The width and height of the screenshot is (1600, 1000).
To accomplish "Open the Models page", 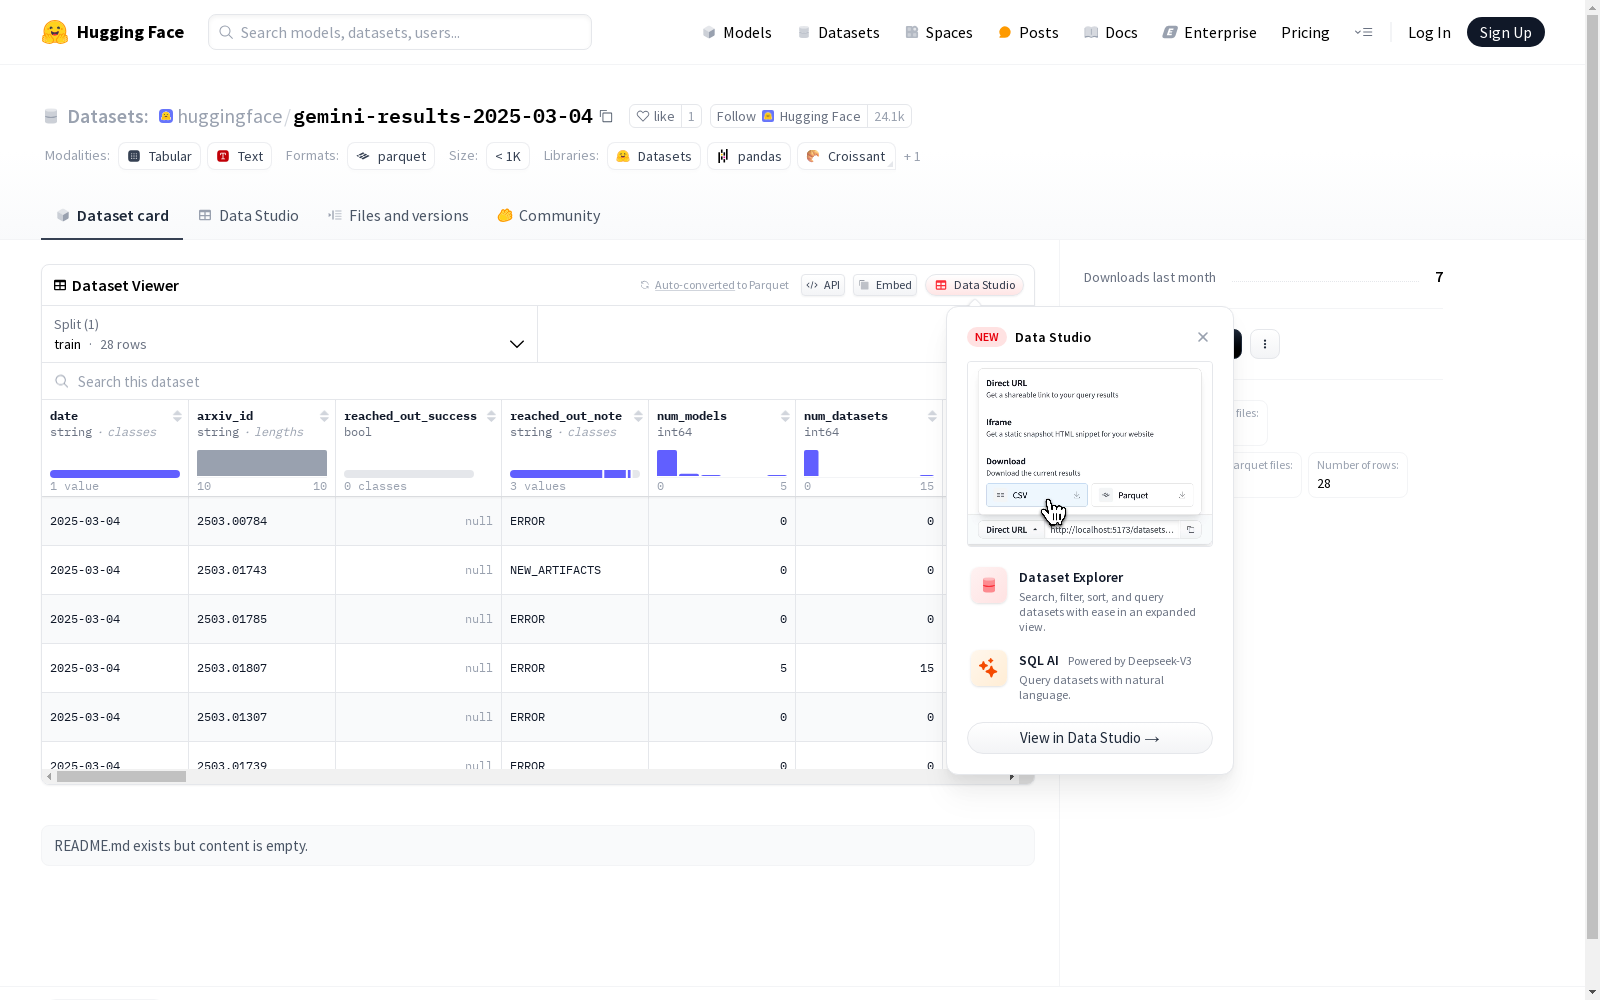I will pos(737,32).
